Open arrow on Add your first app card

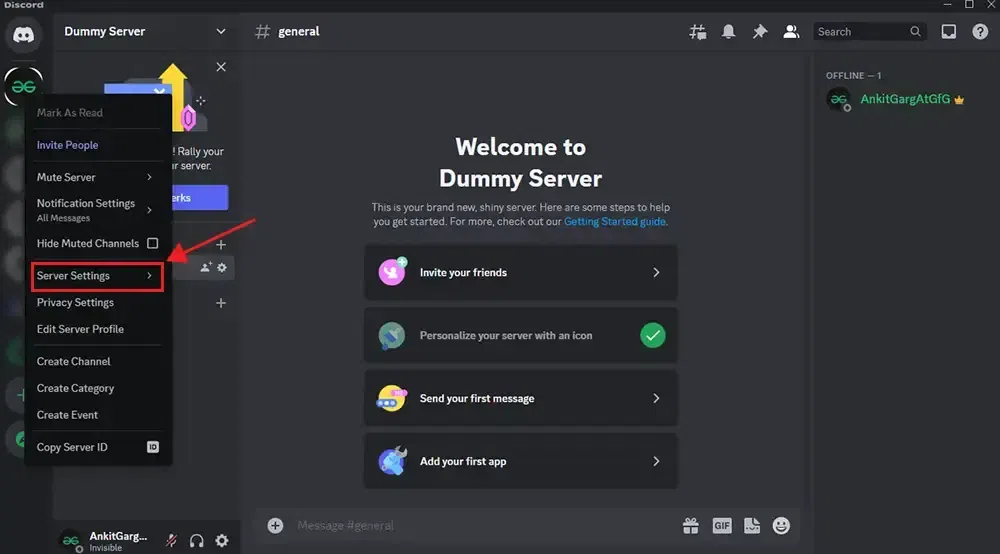(656, 461)
